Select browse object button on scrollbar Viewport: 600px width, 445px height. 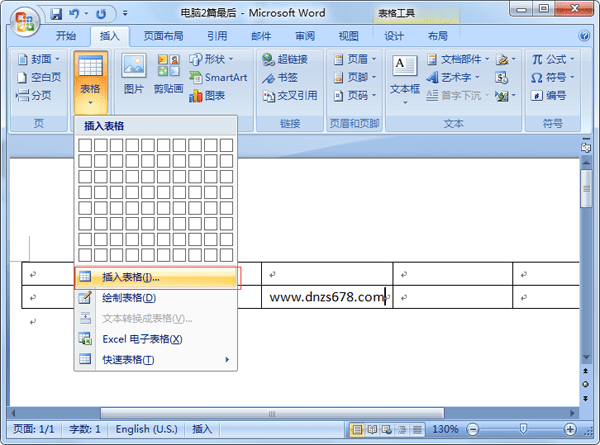coord(585,384)
